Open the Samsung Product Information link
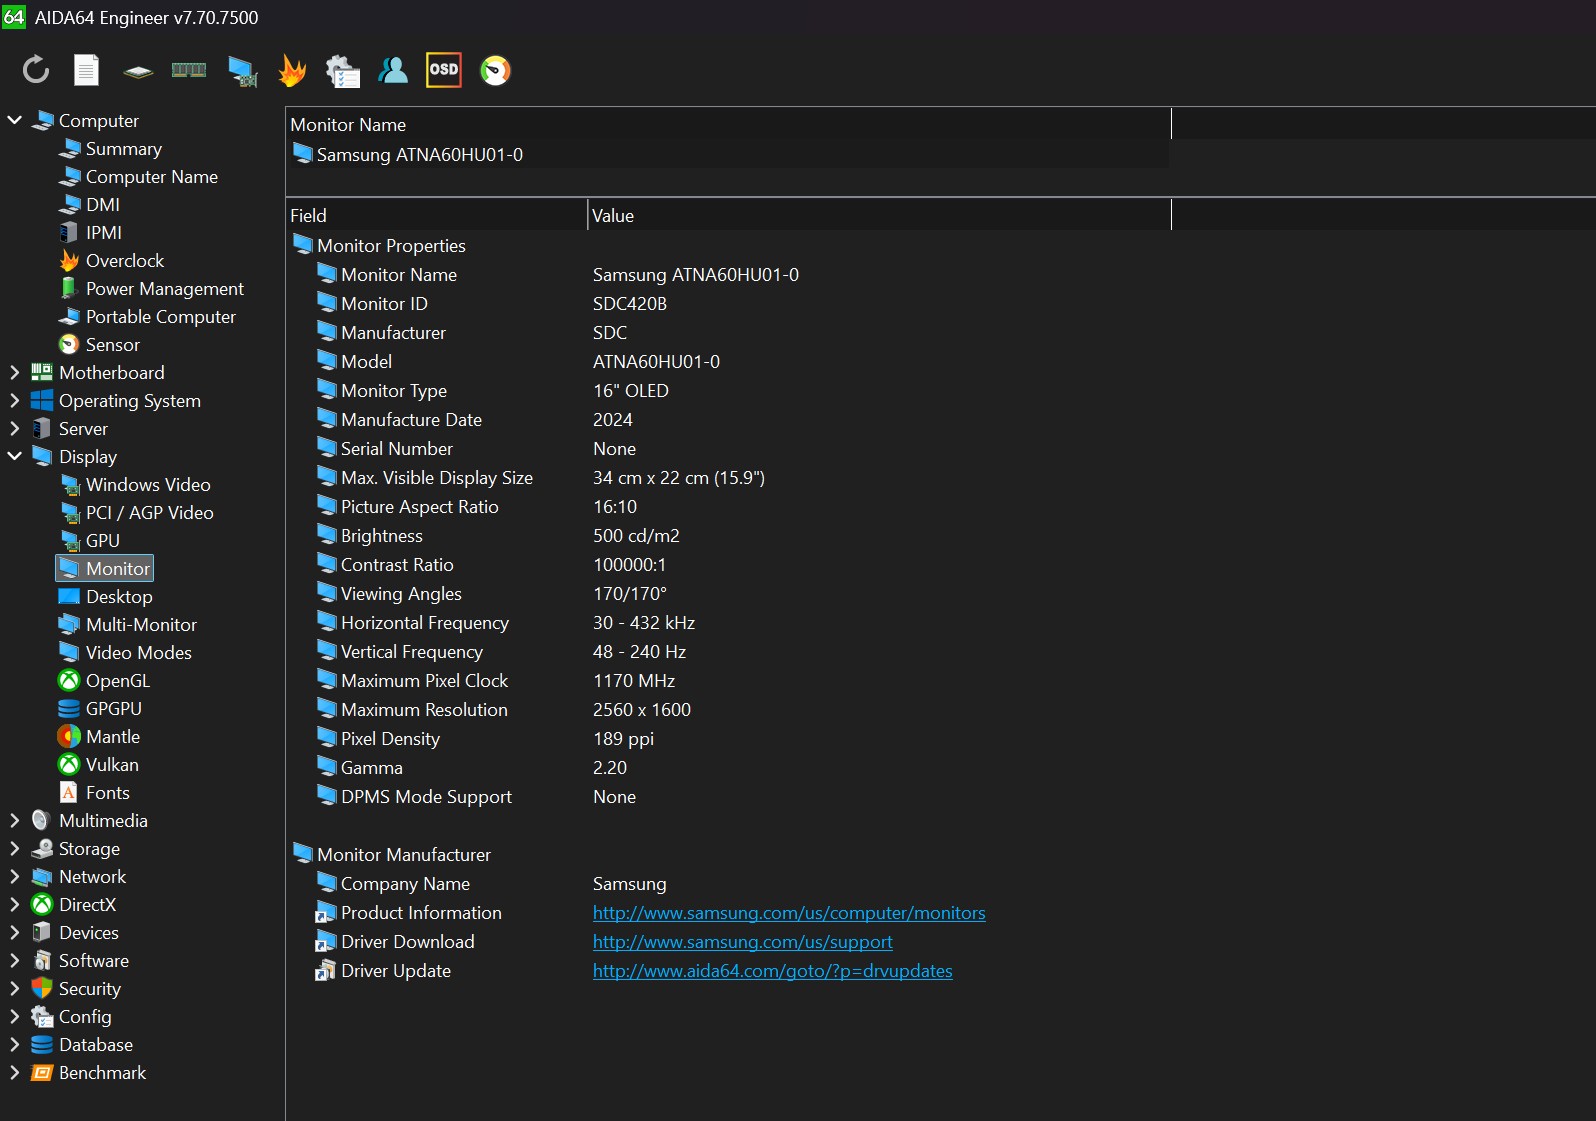This screenshot has width=1596, height=1121. pos(788,913)
